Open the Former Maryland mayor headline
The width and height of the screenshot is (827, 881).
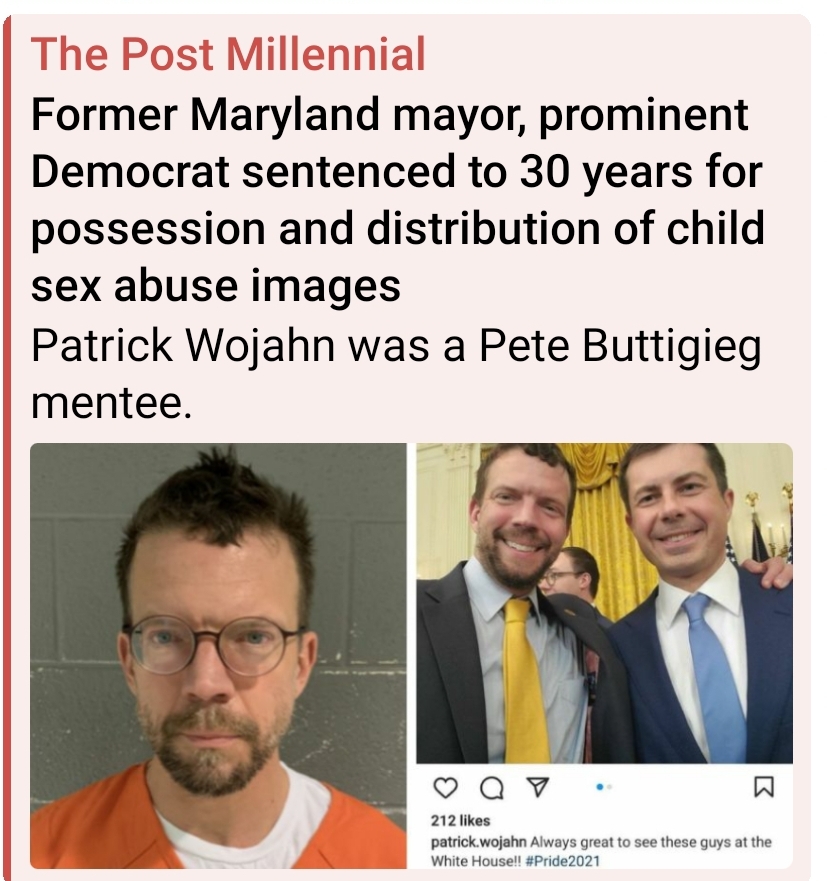click(397, 199)
